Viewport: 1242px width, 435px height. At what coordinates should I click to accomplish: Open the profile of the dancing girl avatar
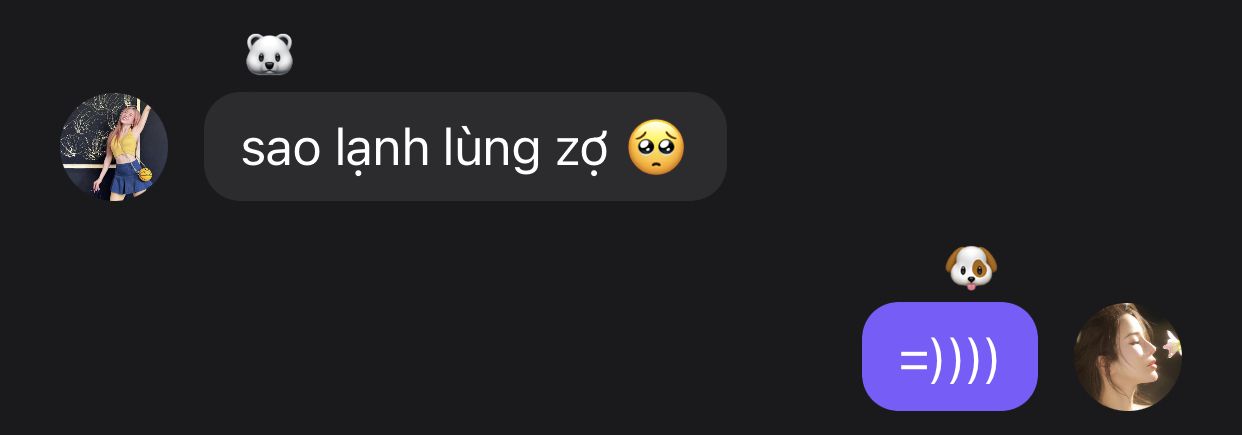tap(114, 148)
